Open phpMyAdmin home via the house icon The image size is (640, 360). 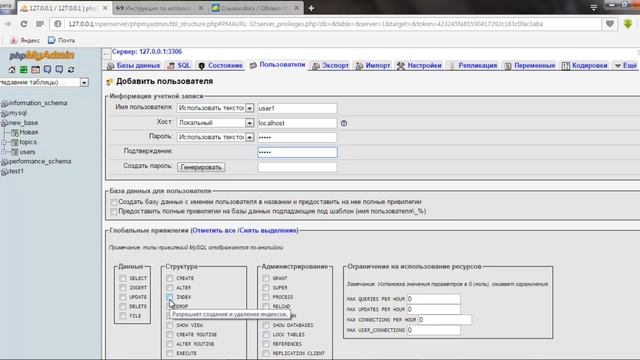coord(12,70)
